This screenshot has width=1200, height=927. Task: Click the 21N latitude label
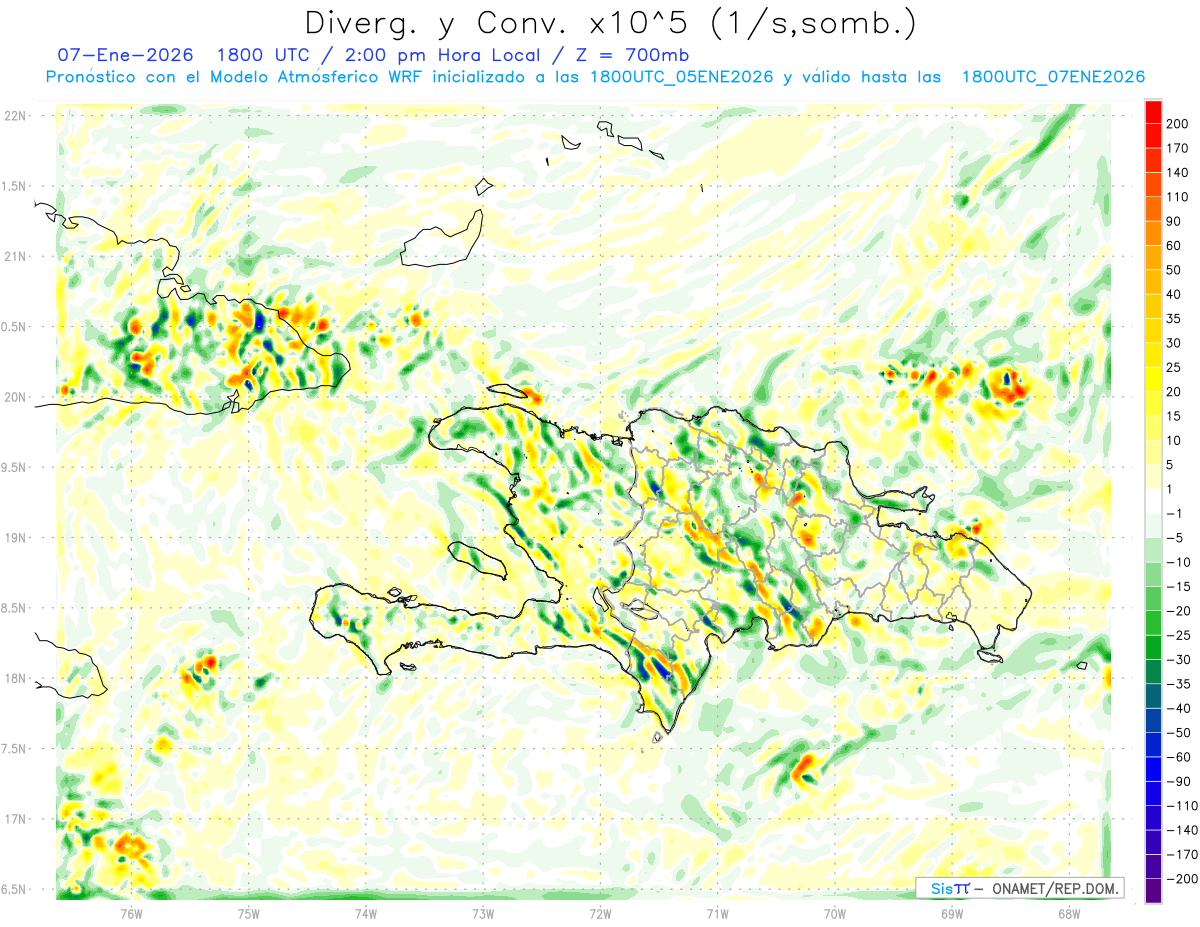pyautogui.click(x=15, y=256)
